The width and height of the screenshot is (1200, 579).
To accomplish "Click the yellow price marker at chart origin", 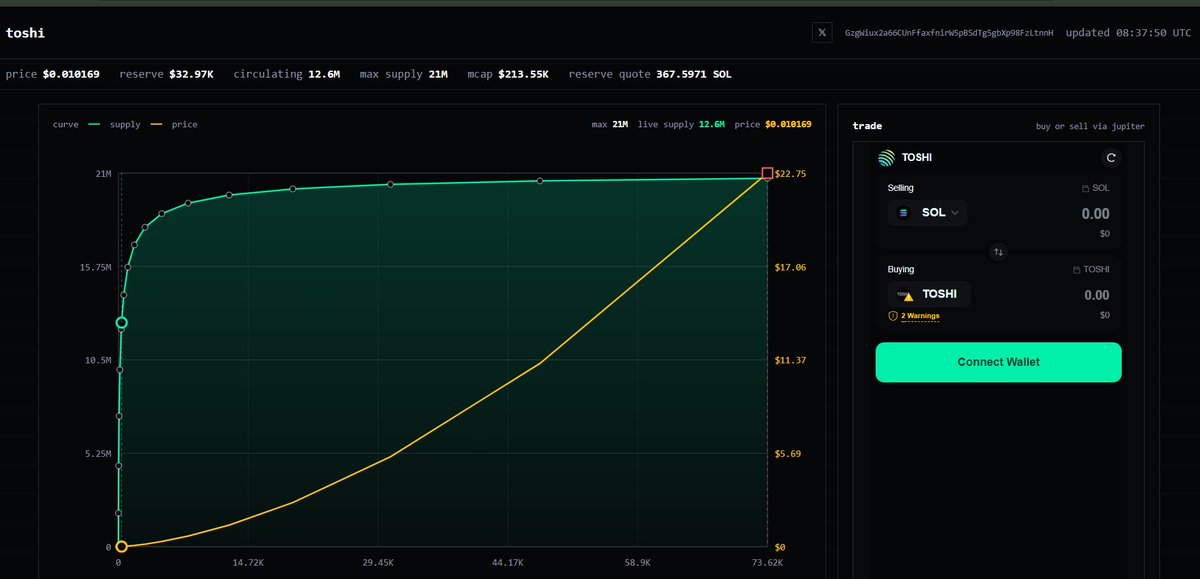I will coord(122,547).
